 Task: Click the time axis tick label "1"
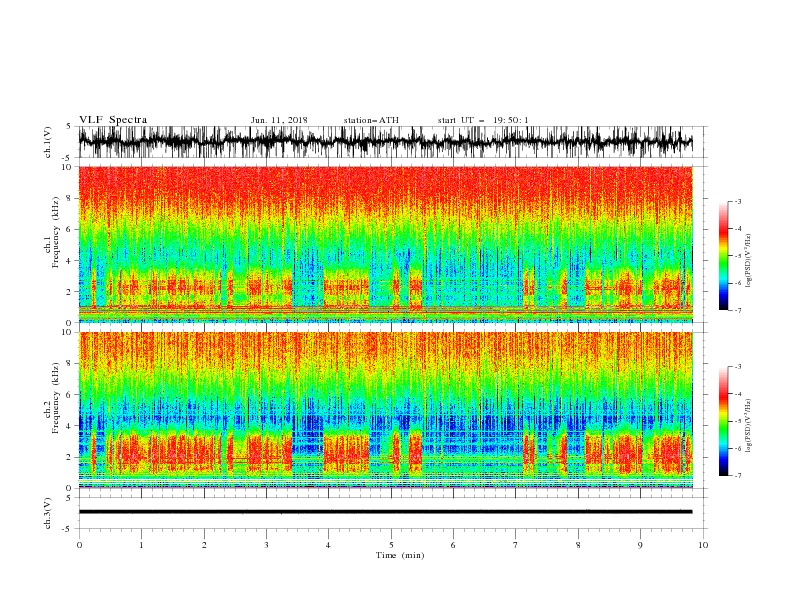[141, 545]
